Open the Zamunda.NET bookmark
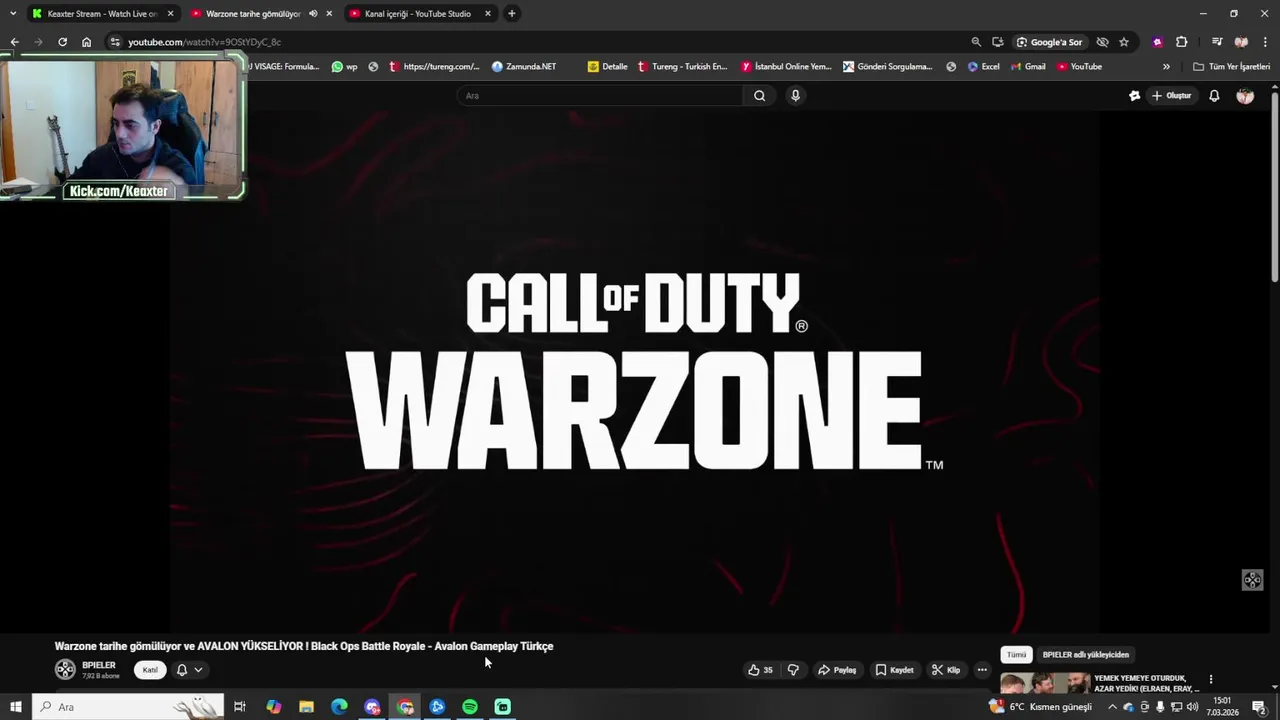The width and height of the screenshot is (1280, 720). (x=524, y=67)
